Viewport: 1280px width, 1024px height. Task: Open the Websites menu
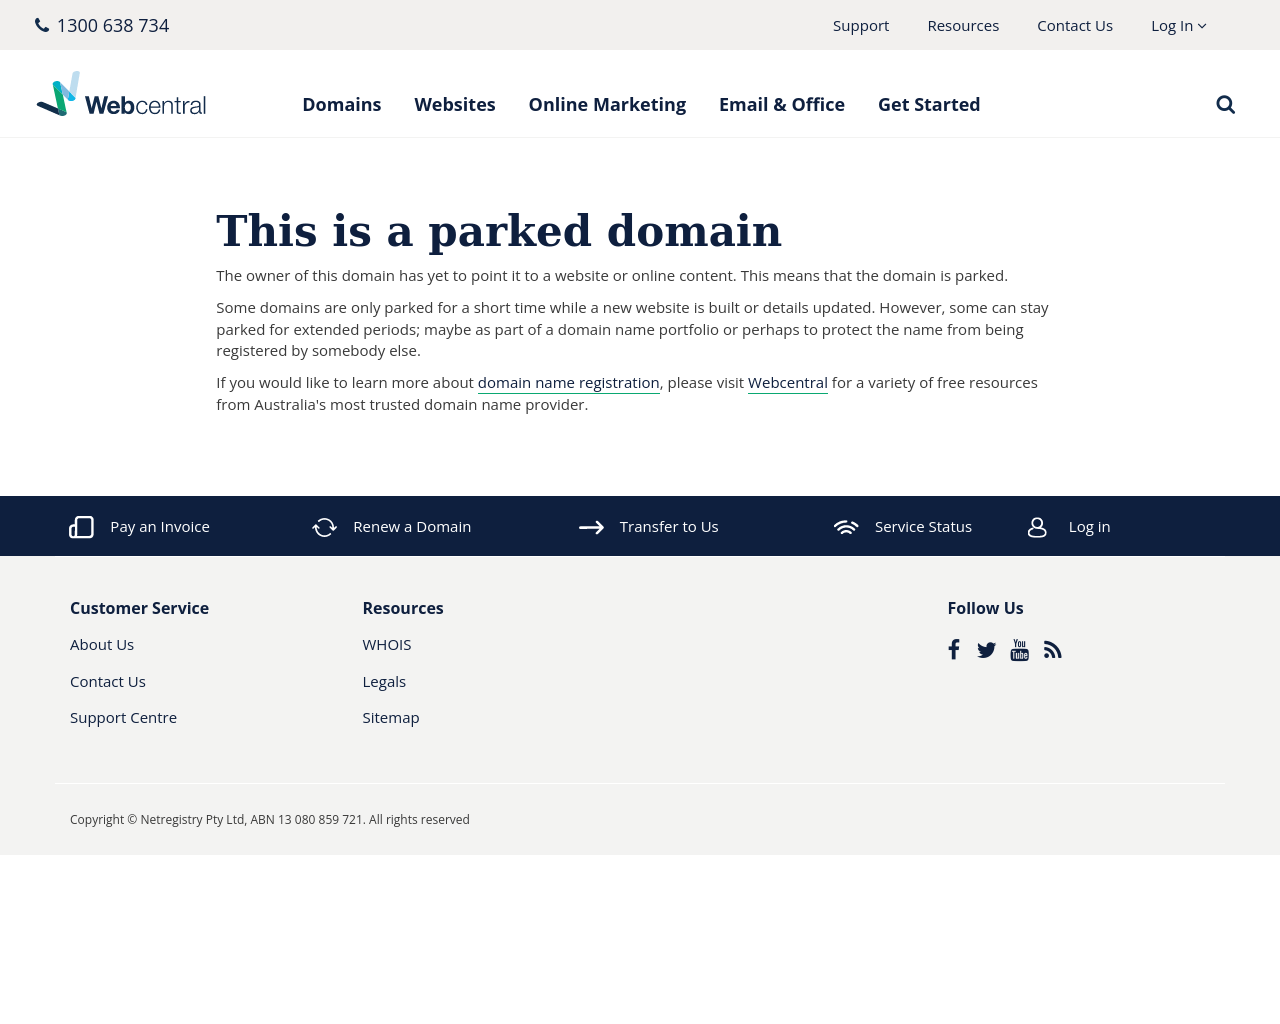click(454, 105)
